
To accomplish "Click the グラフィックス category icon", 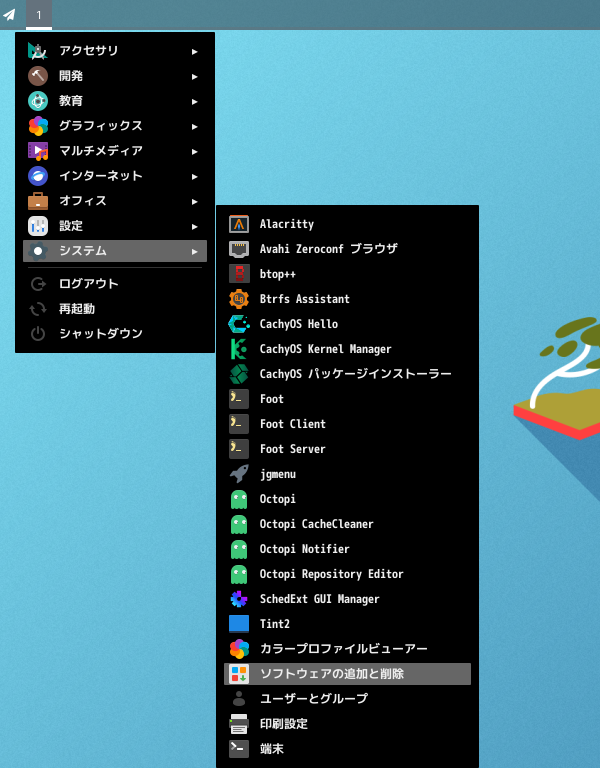I will click(38, 126).
